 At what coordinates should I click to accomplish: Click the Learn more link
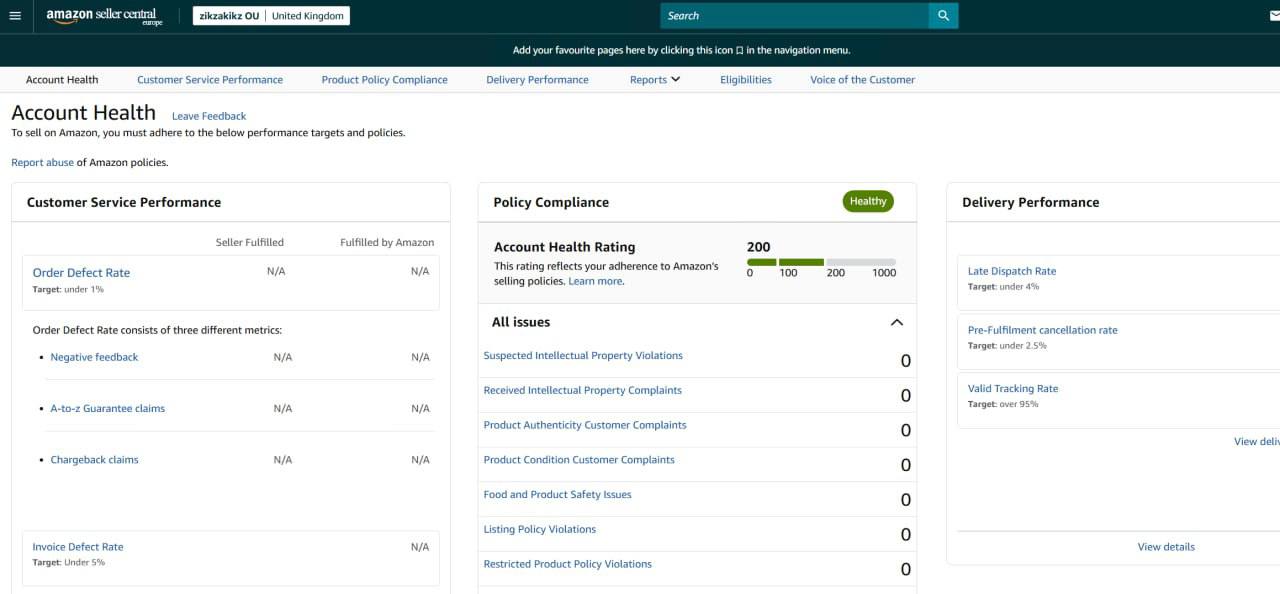(595, 281)
